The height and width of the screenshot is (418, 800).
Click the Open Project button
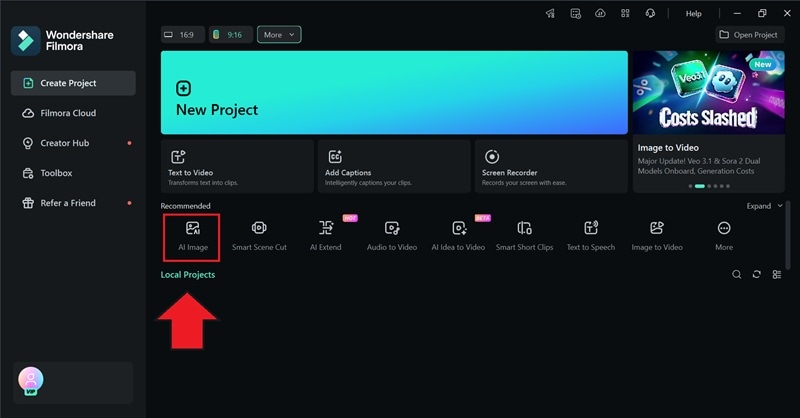[749, 35]
